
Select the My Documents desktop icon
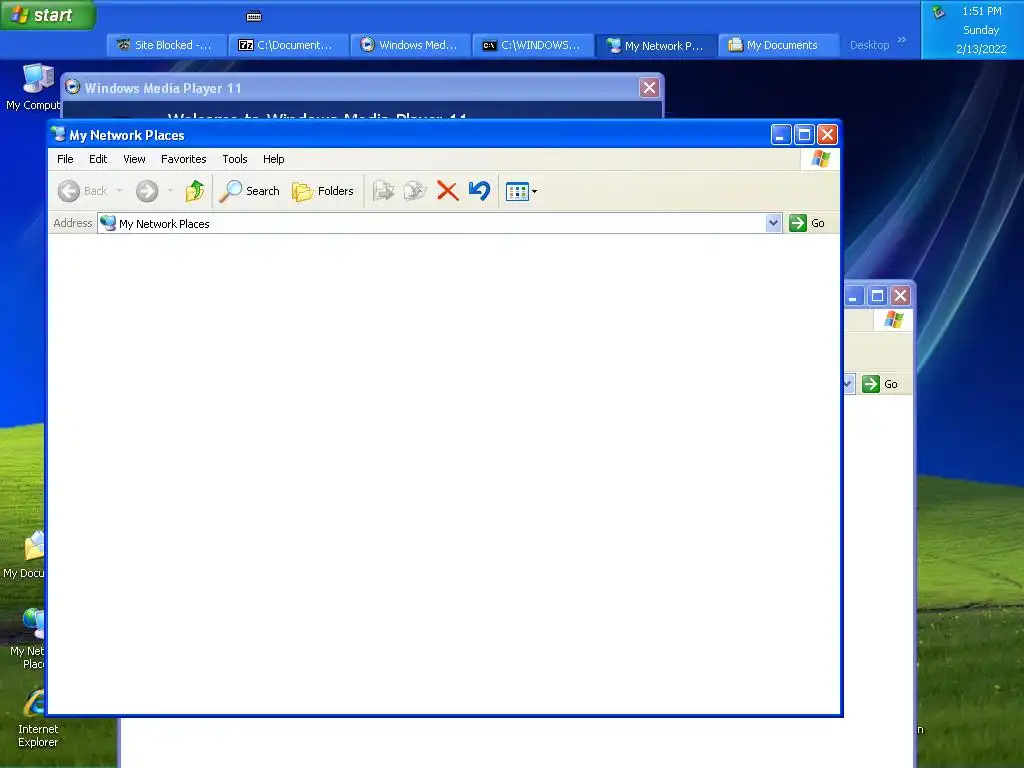pos(24,555)
